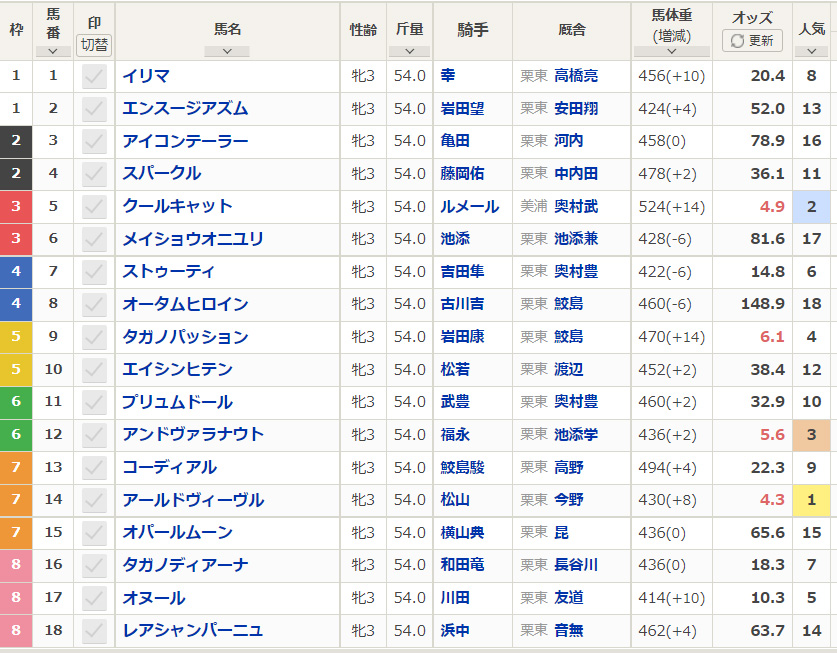
Task: Open horse page オータムヒロイン
Action: tap(185, 304)
